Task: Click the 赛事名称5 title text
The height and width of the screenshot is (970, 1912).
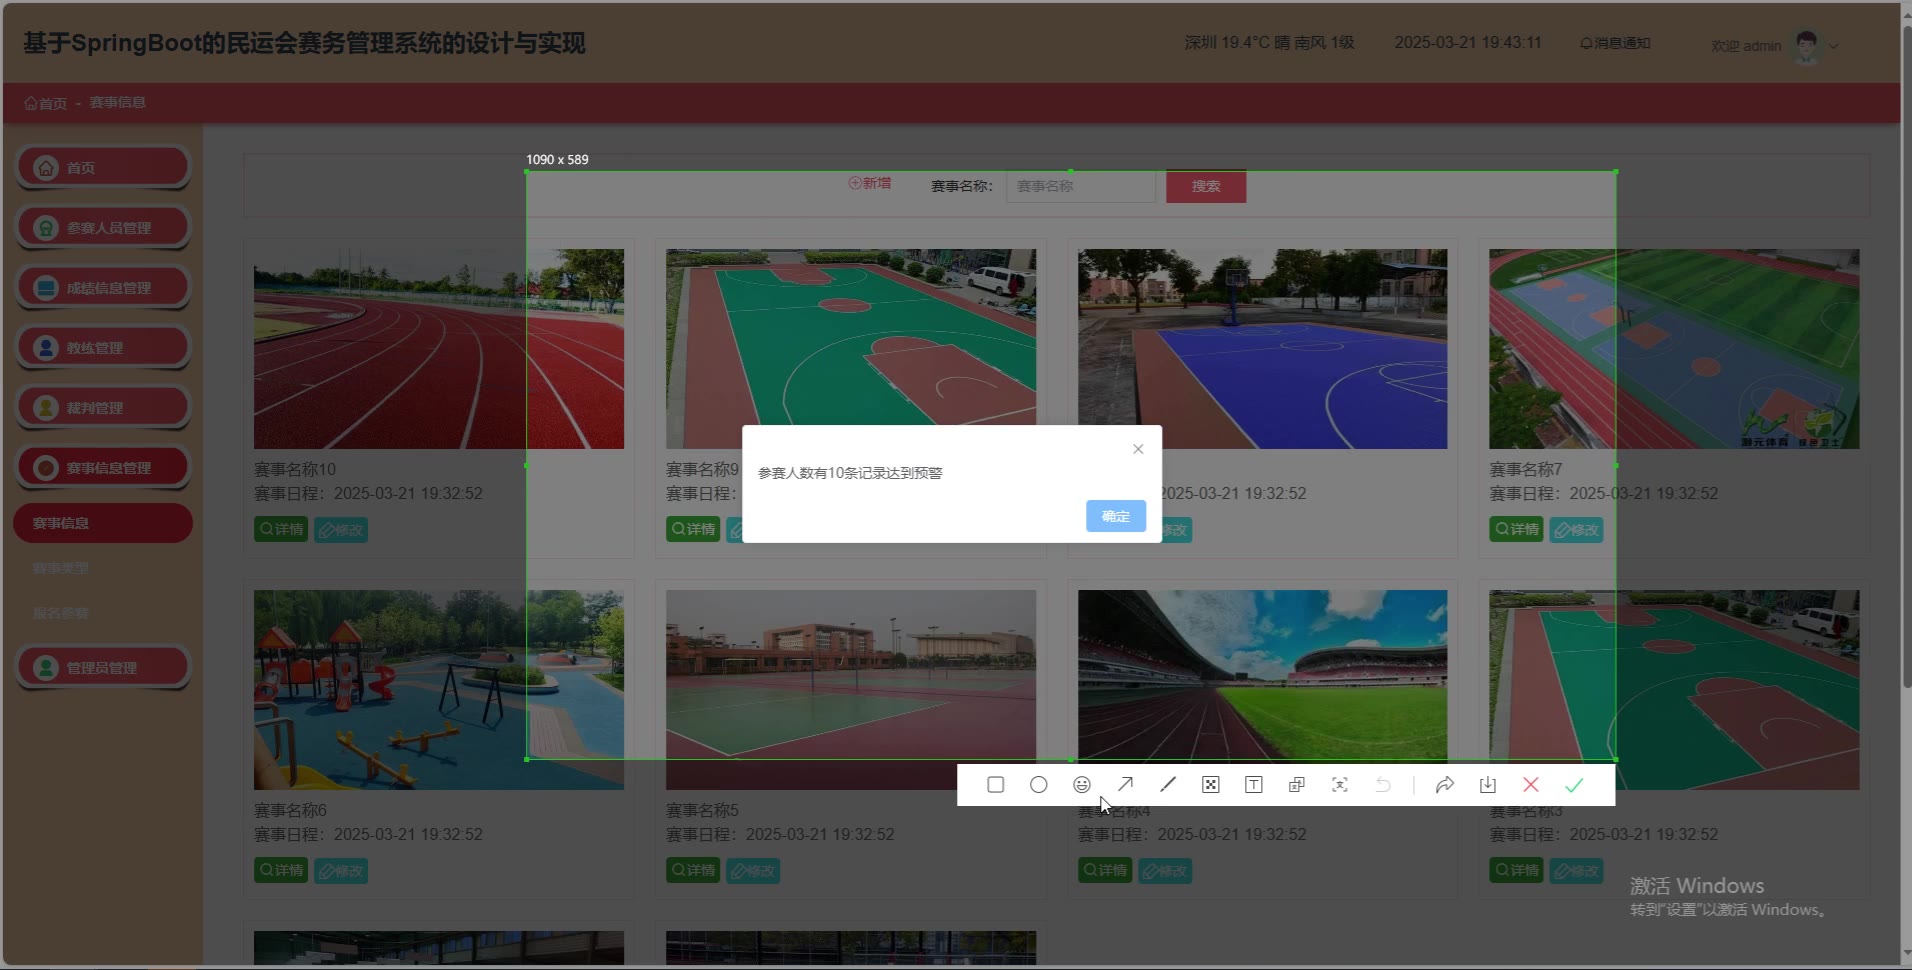Action: click(702, 810)
